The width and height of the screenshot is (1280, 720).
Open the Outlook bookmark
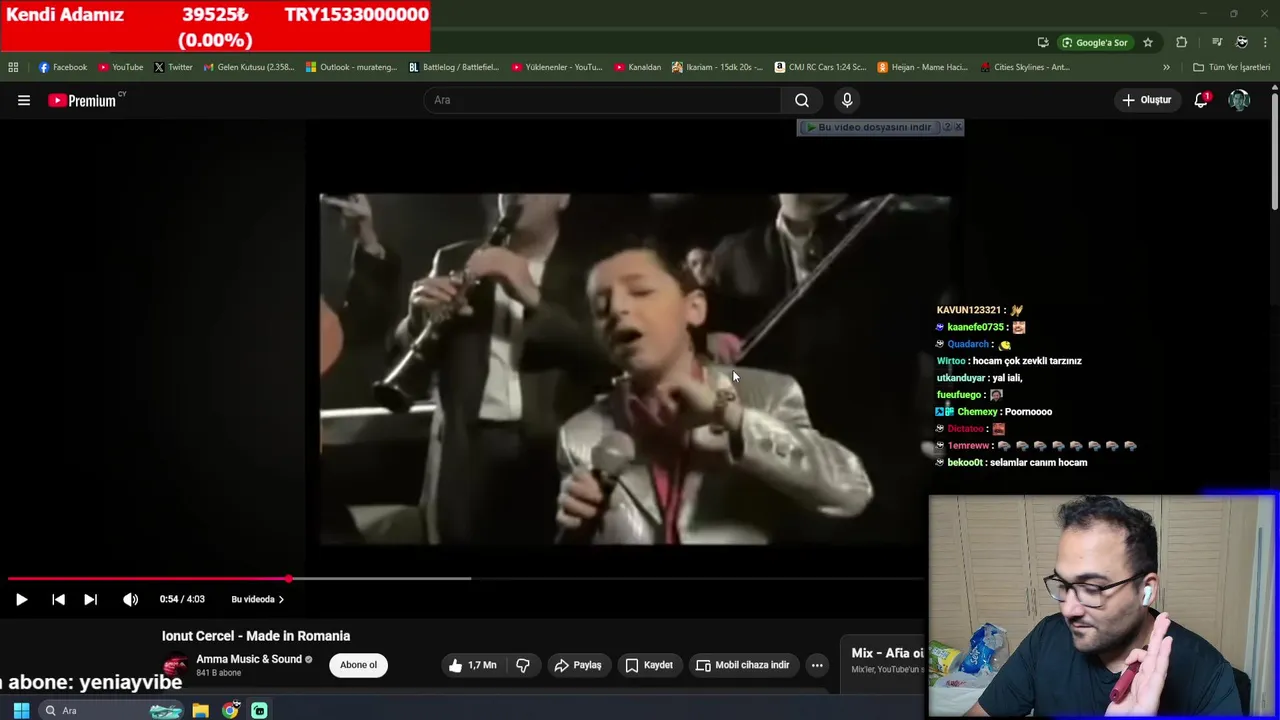352,67
